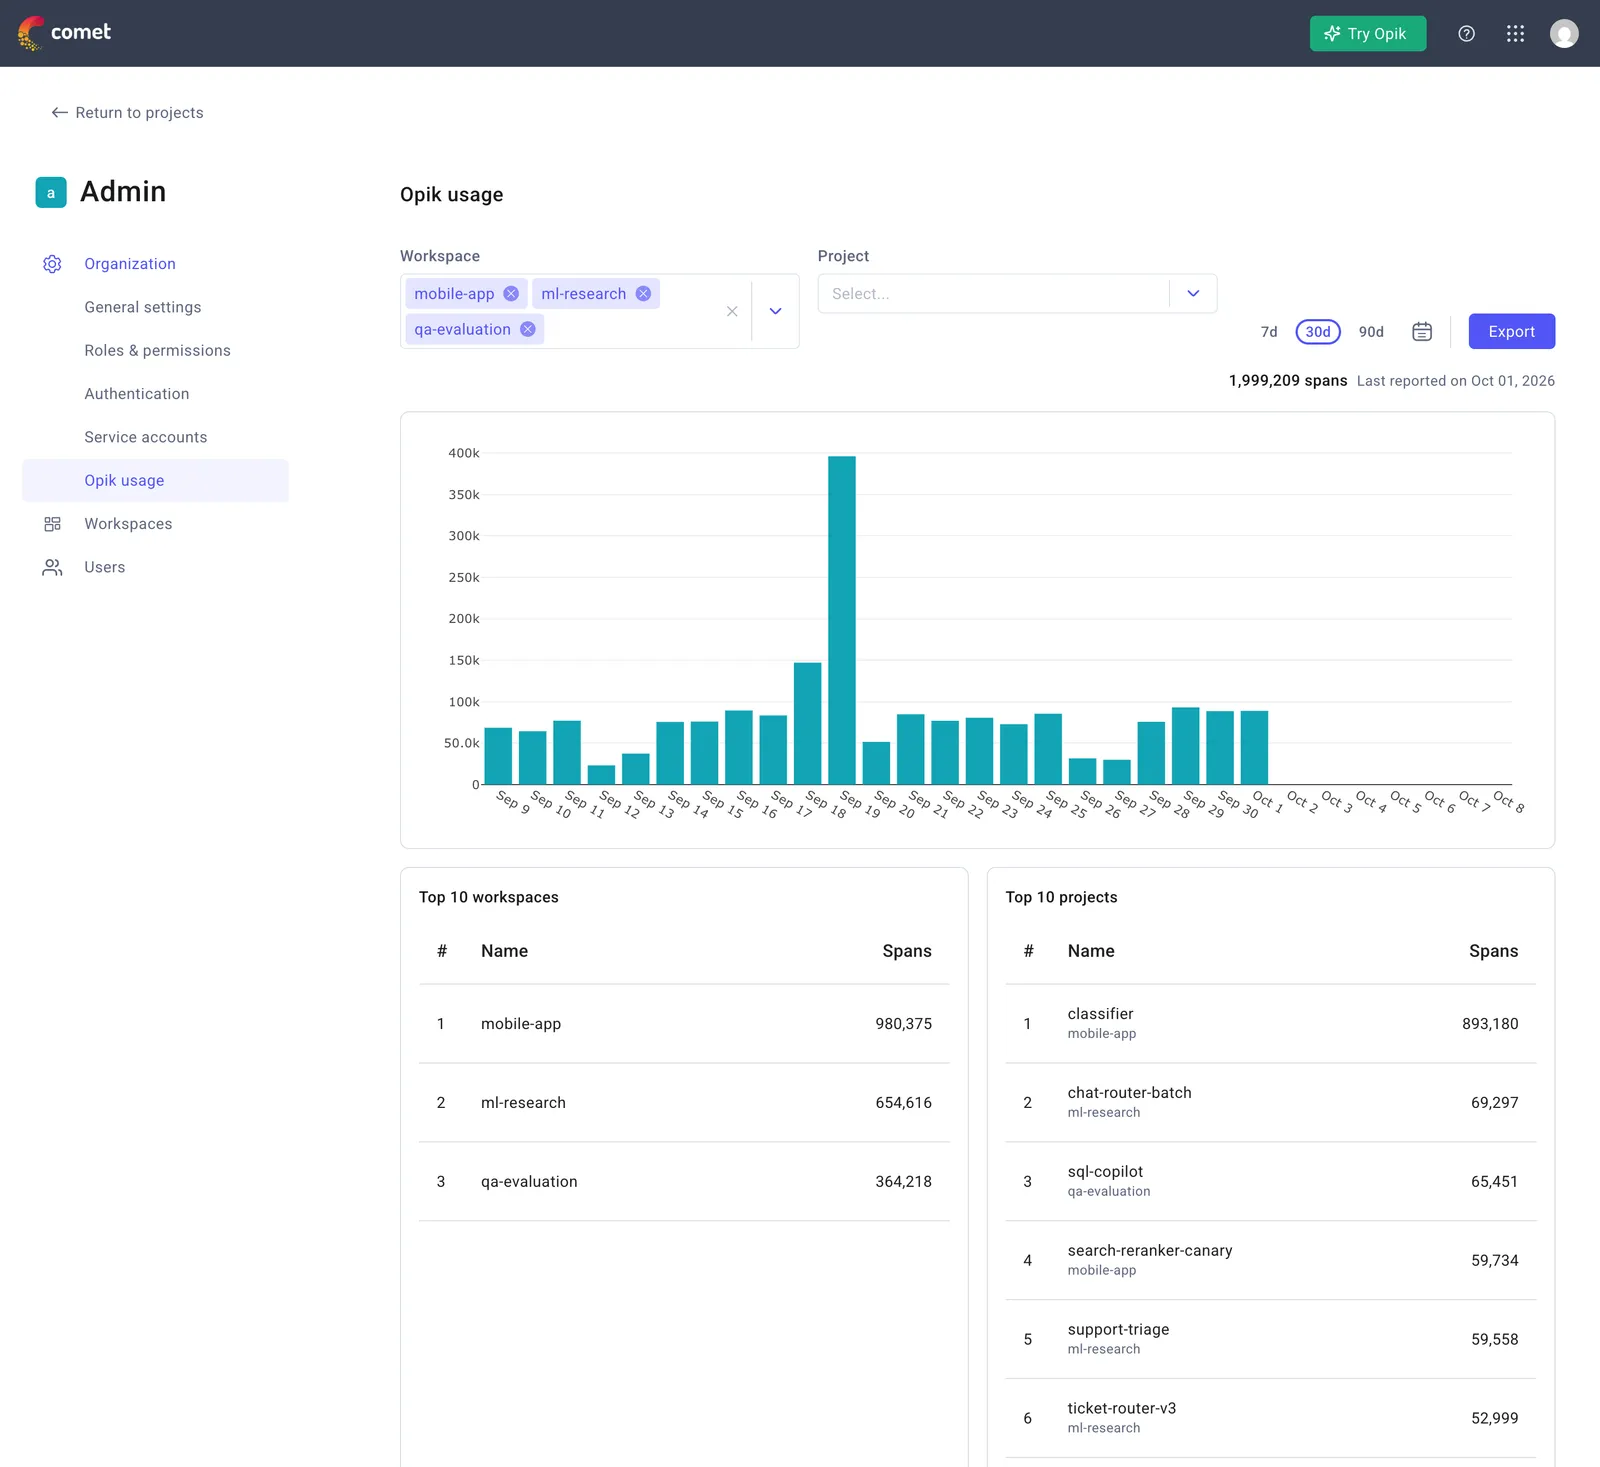
Task: Click qa-evaluation in Top 10 workspaces
Action: point(529,1182)
